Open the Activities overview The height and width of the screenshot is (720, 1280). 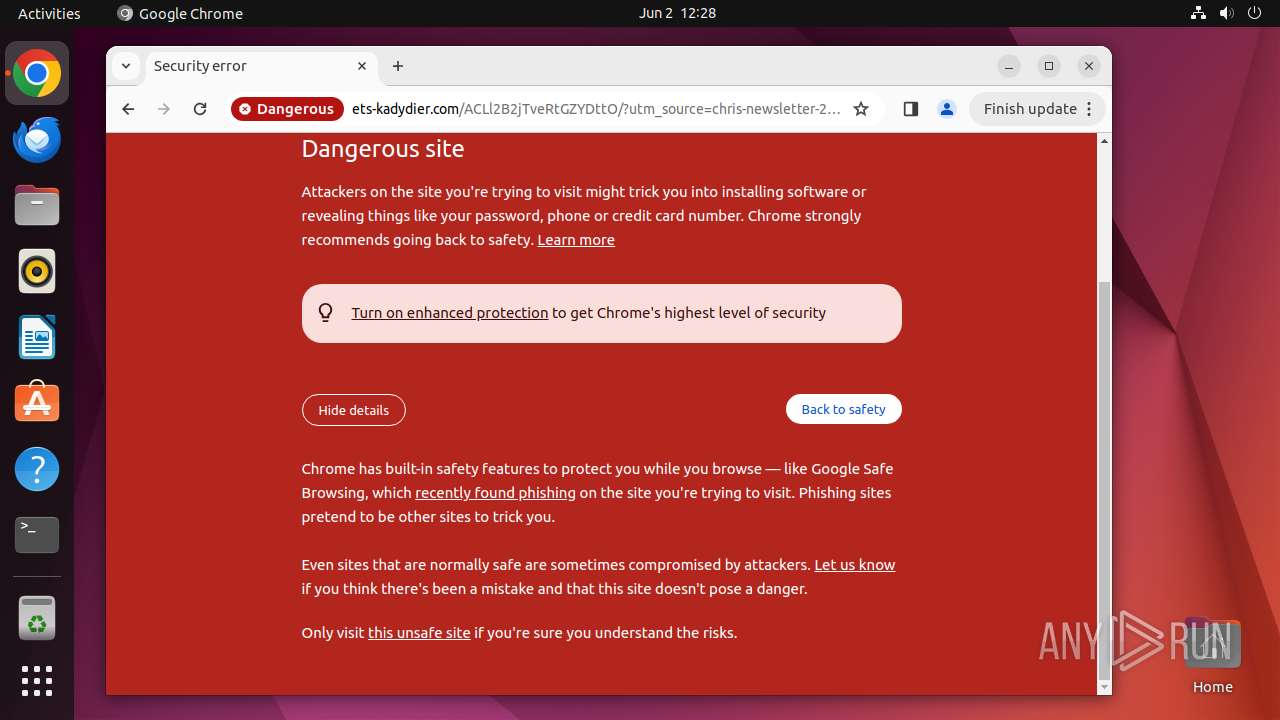point(49,13)
